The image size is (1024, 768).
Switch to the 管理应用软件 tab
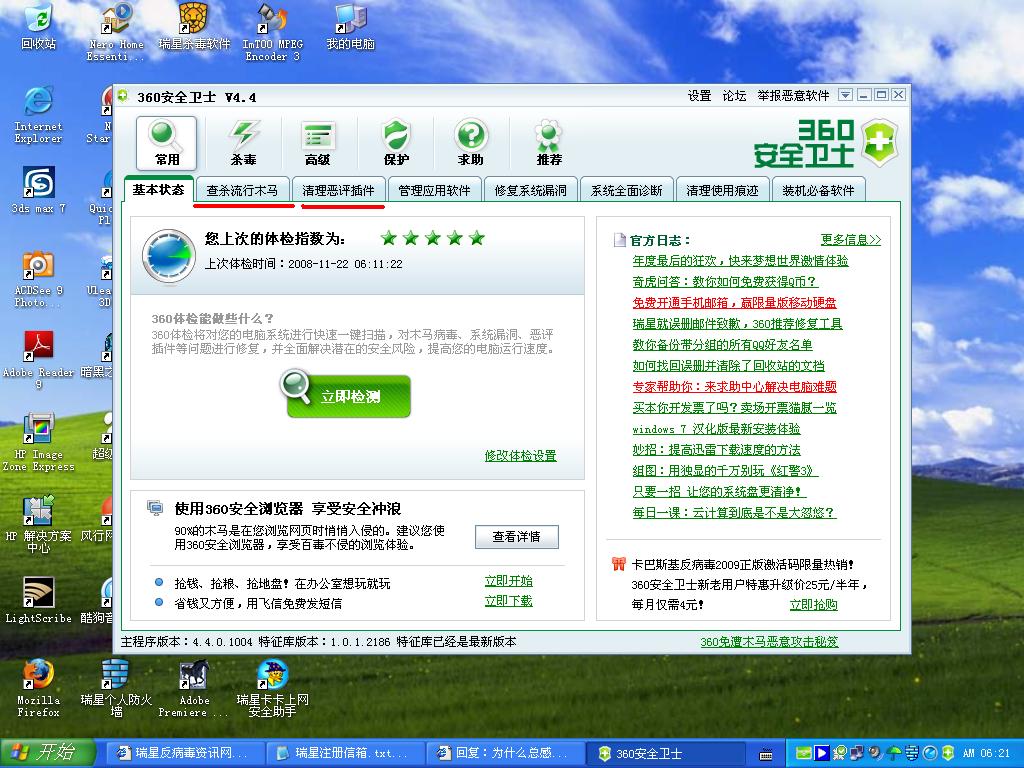point(434,190)
